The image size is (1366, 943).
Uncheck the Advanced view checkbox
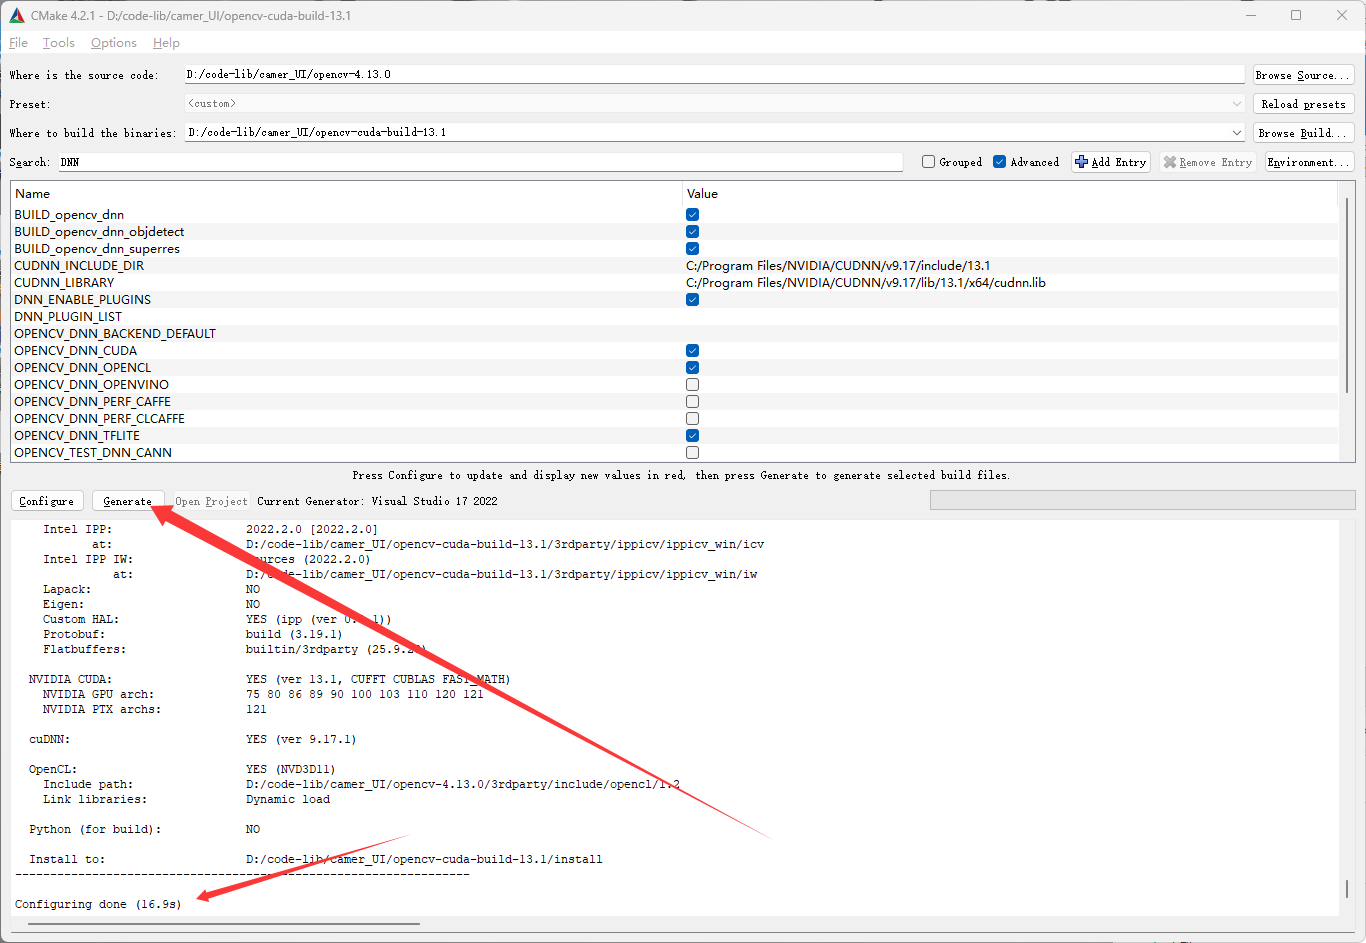(x=999, y=162)
